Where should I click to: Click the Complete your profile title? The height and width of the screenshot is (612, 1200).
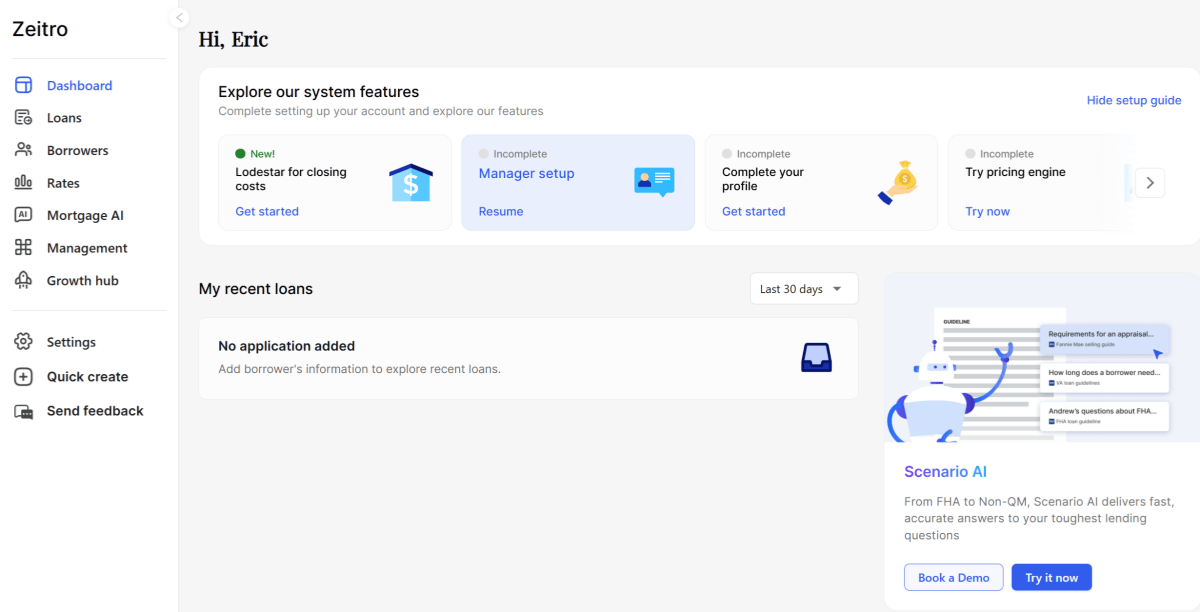point(763,179)
